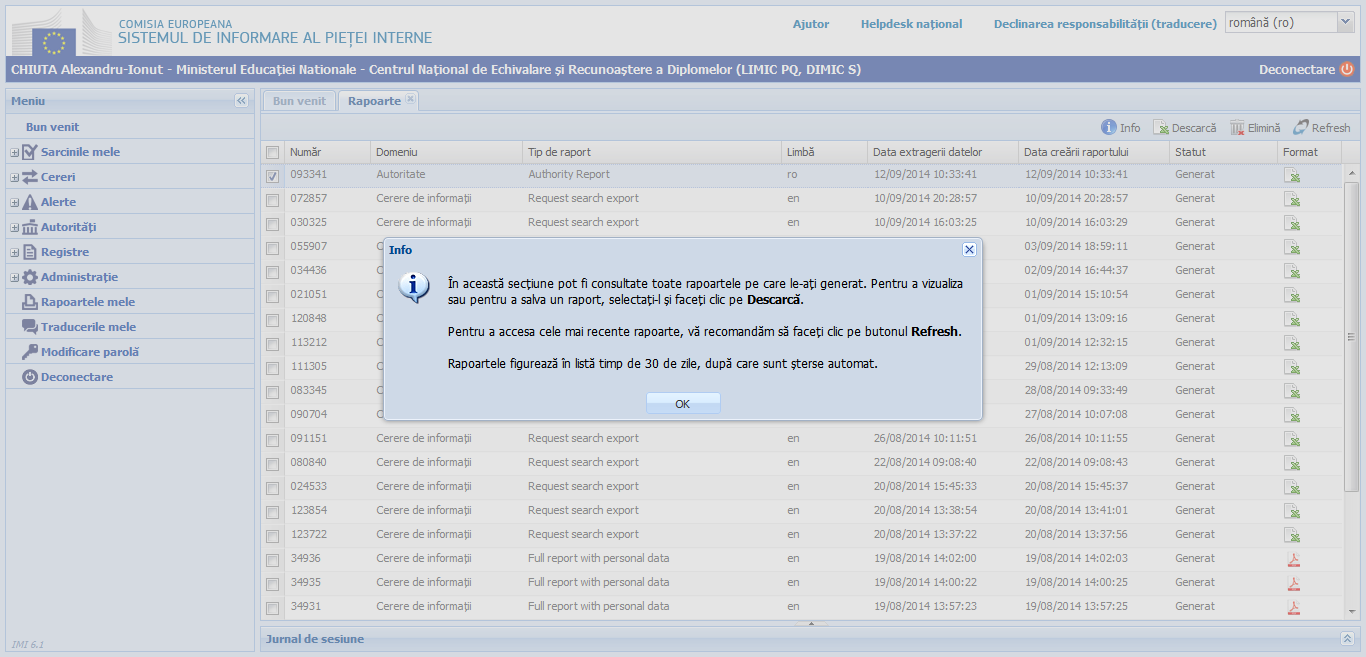Switch to the Bun venit tab
1366x657 pixels.
tap(299, 101)
